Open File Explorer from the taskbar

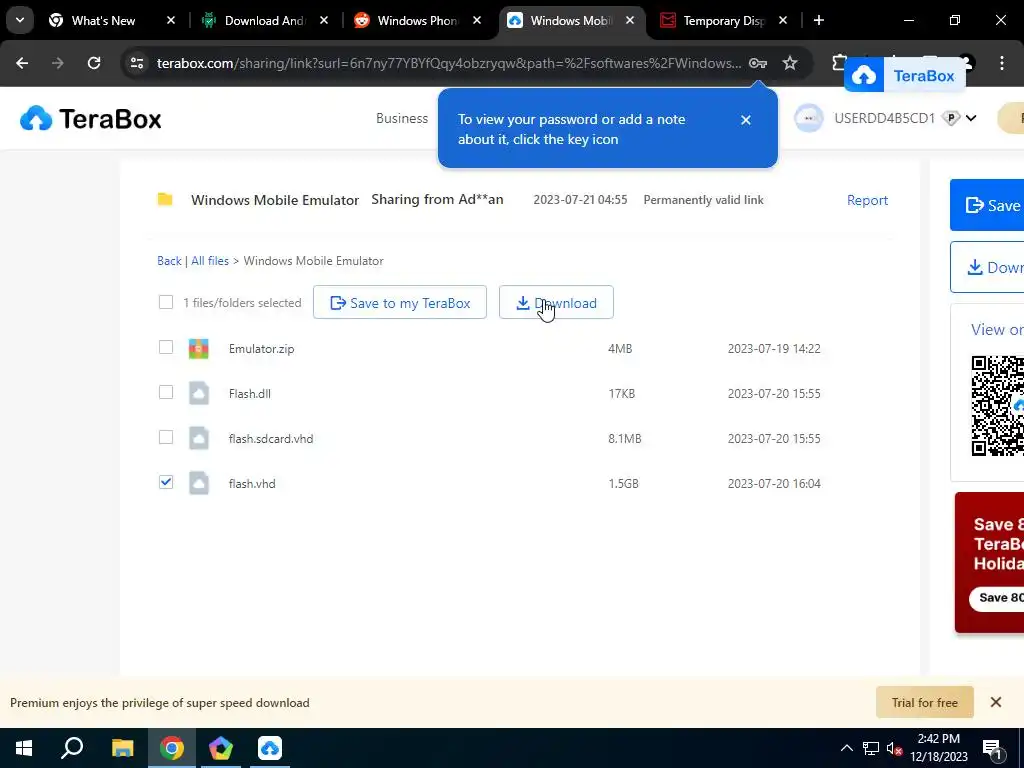click(122, 748)
